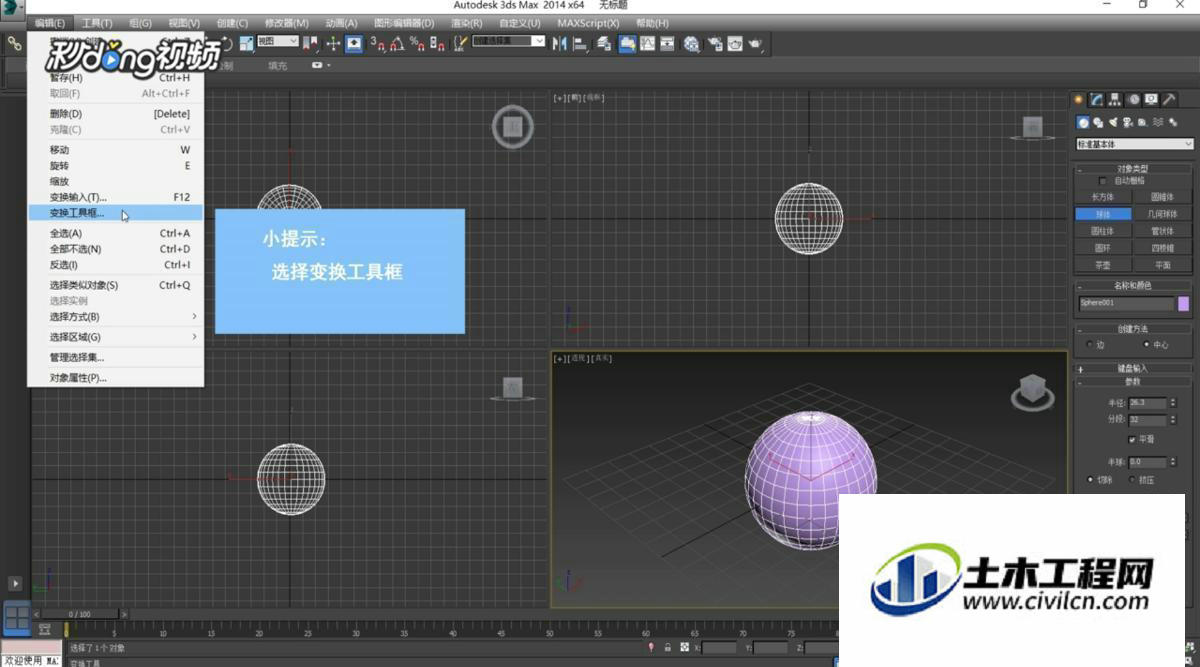
Task: Toggle the selection lock icon in status bar
Action: [x=668, y=648]
